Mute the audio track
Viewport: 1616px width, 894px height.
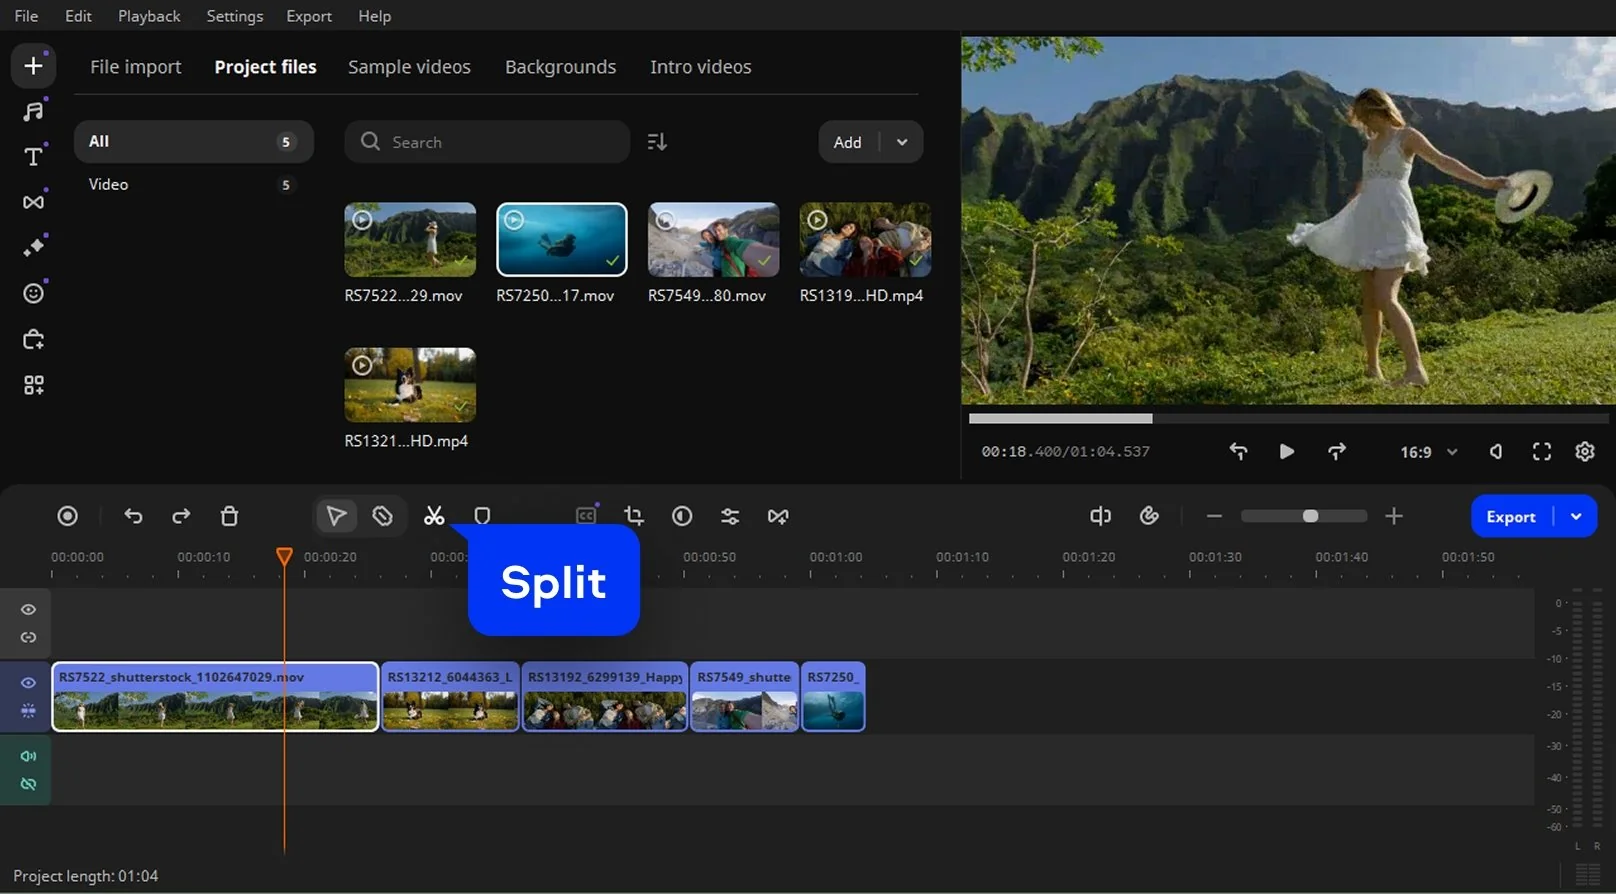(x=28, y=756)
